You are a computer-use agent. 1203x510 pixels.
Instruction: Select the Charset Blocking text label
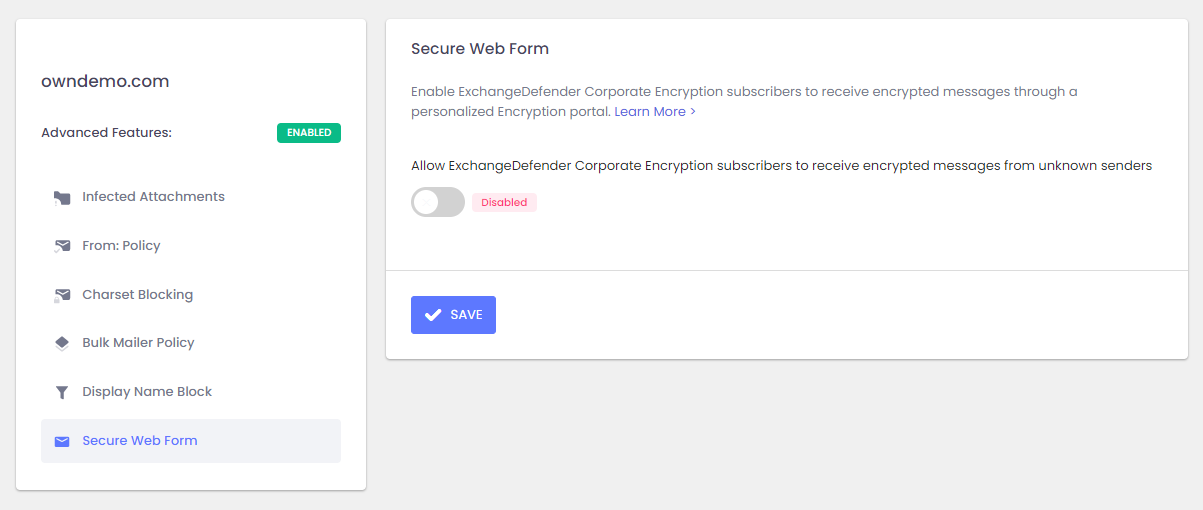[137, 295]
